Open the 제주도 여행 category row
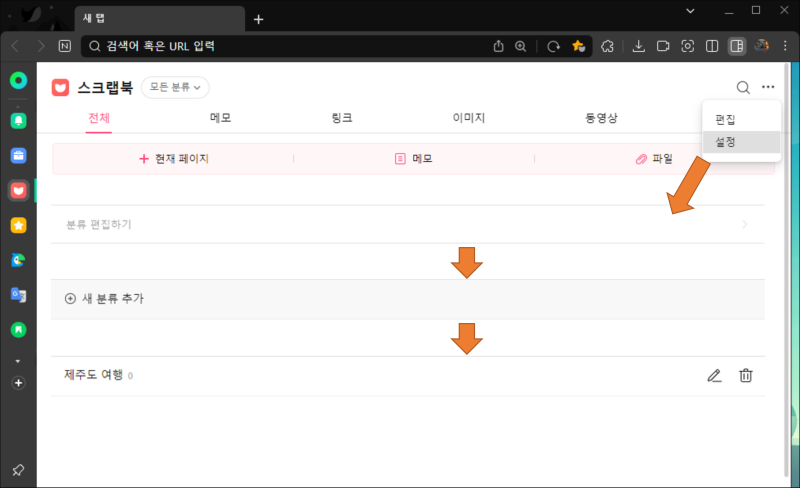This screenshot has height=488, width=800. tap(408, 376)
